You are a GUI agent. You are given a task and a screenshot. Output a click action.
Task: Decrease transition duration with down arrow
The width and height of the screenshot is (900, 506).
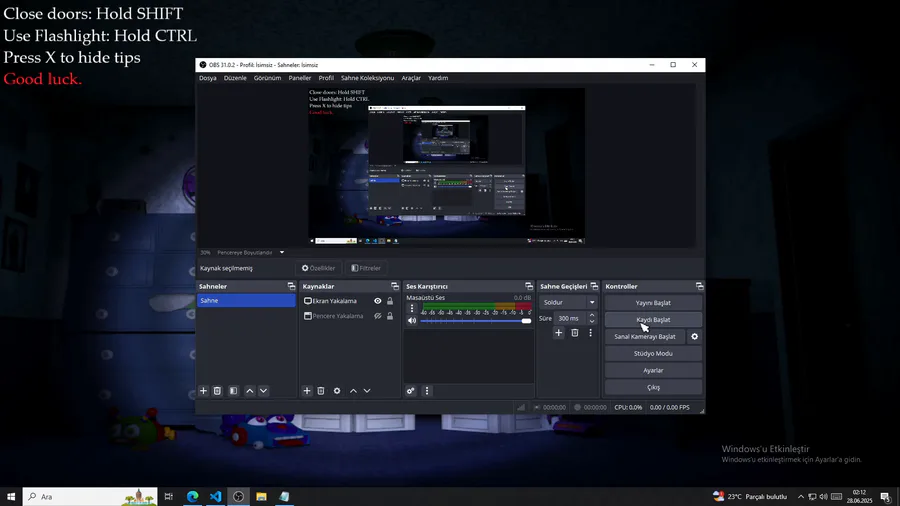tap(592, 321)
